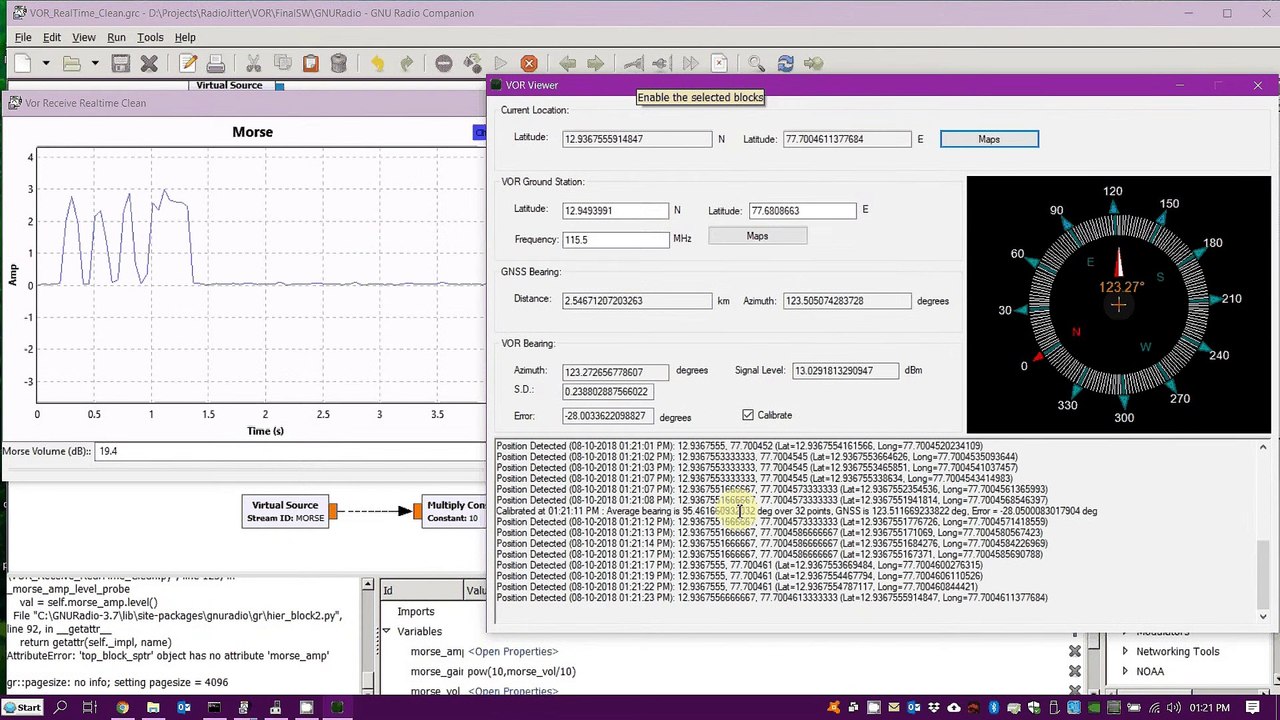Click the Windows Start button
The width and height of the screenshot is (1280, 720).
pos(23,707)
